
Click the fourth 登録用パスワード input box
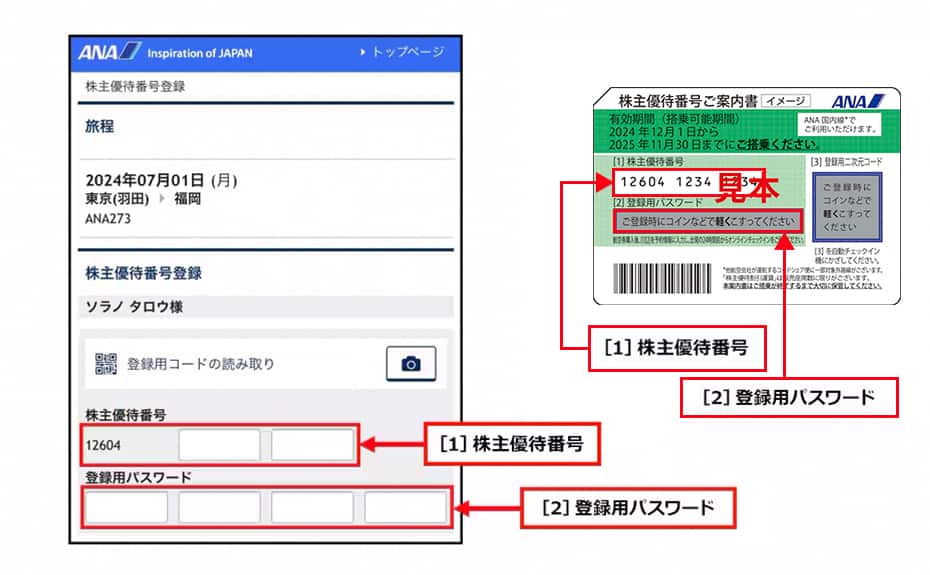406,508
